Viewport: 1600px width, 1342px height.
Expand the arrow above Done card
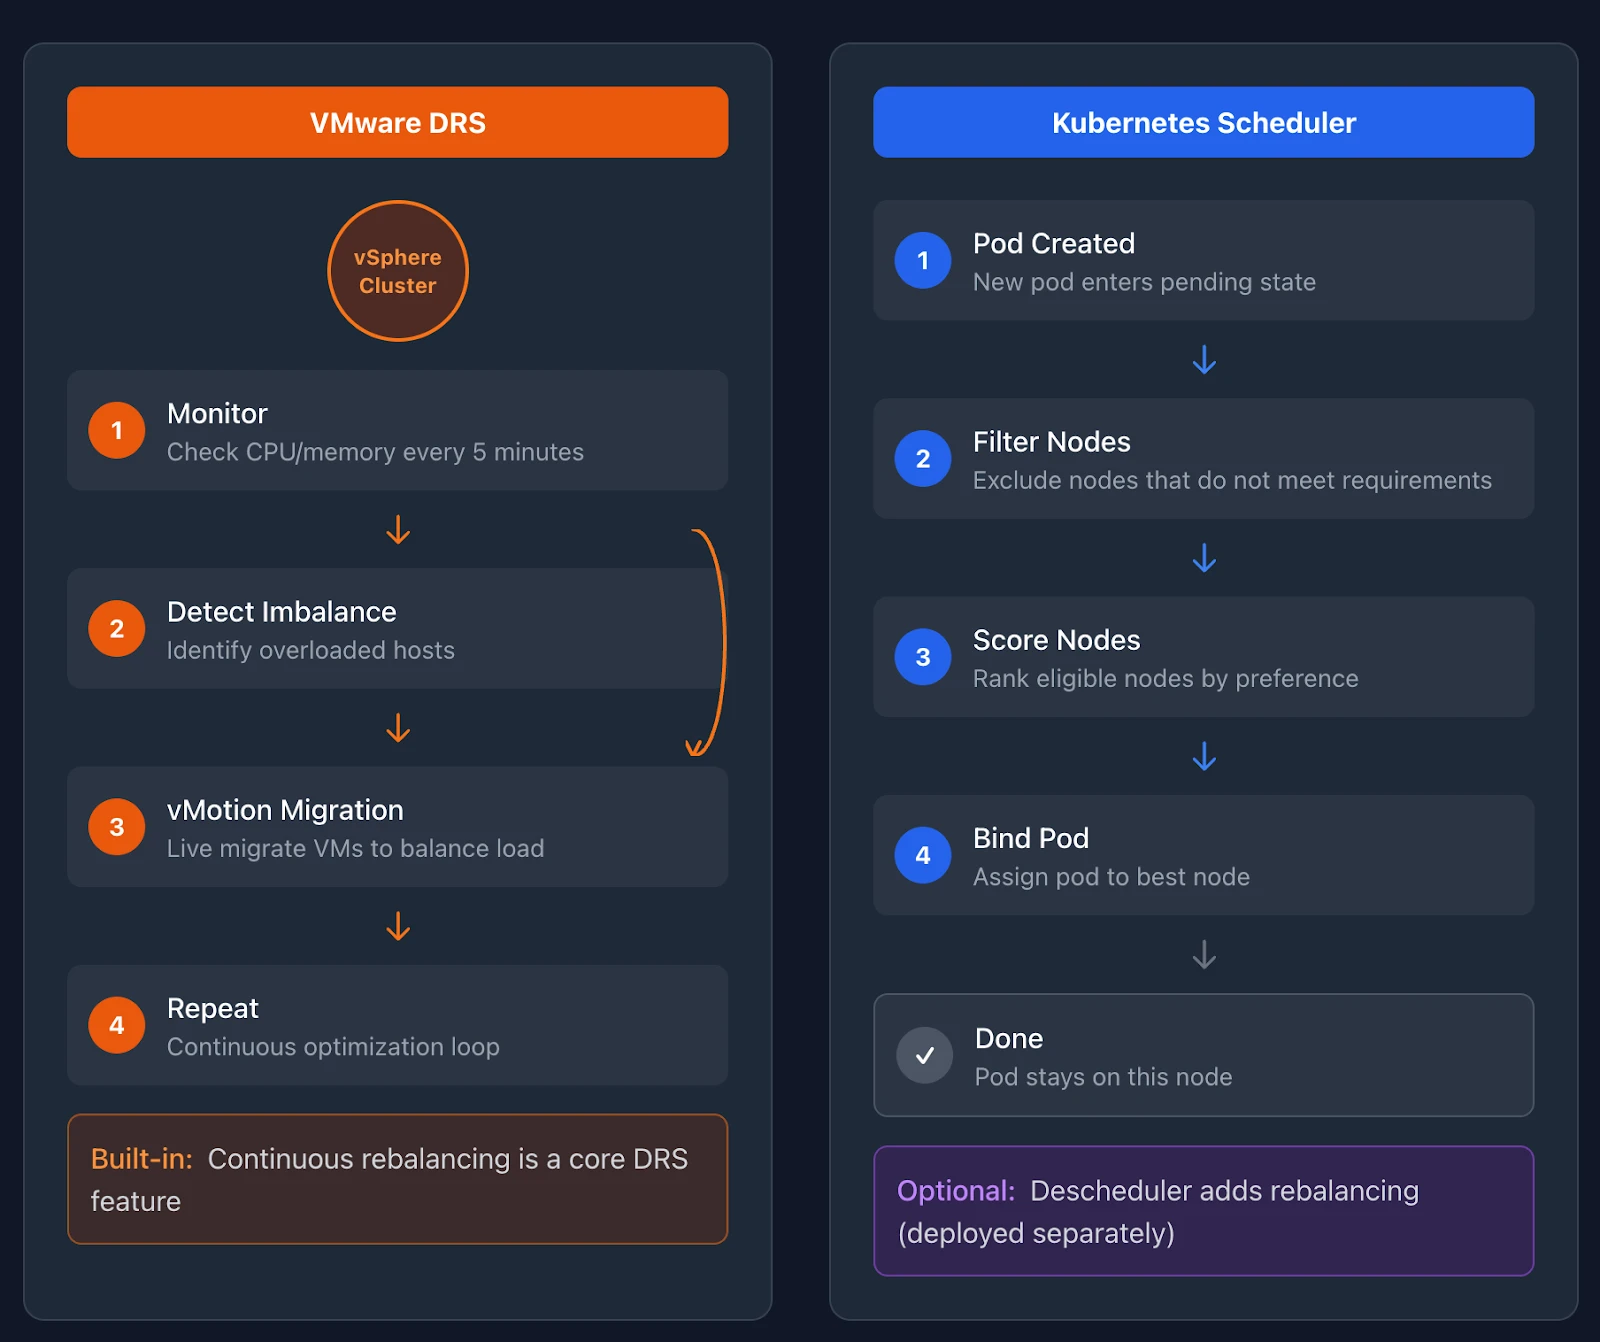(1203, 957)
